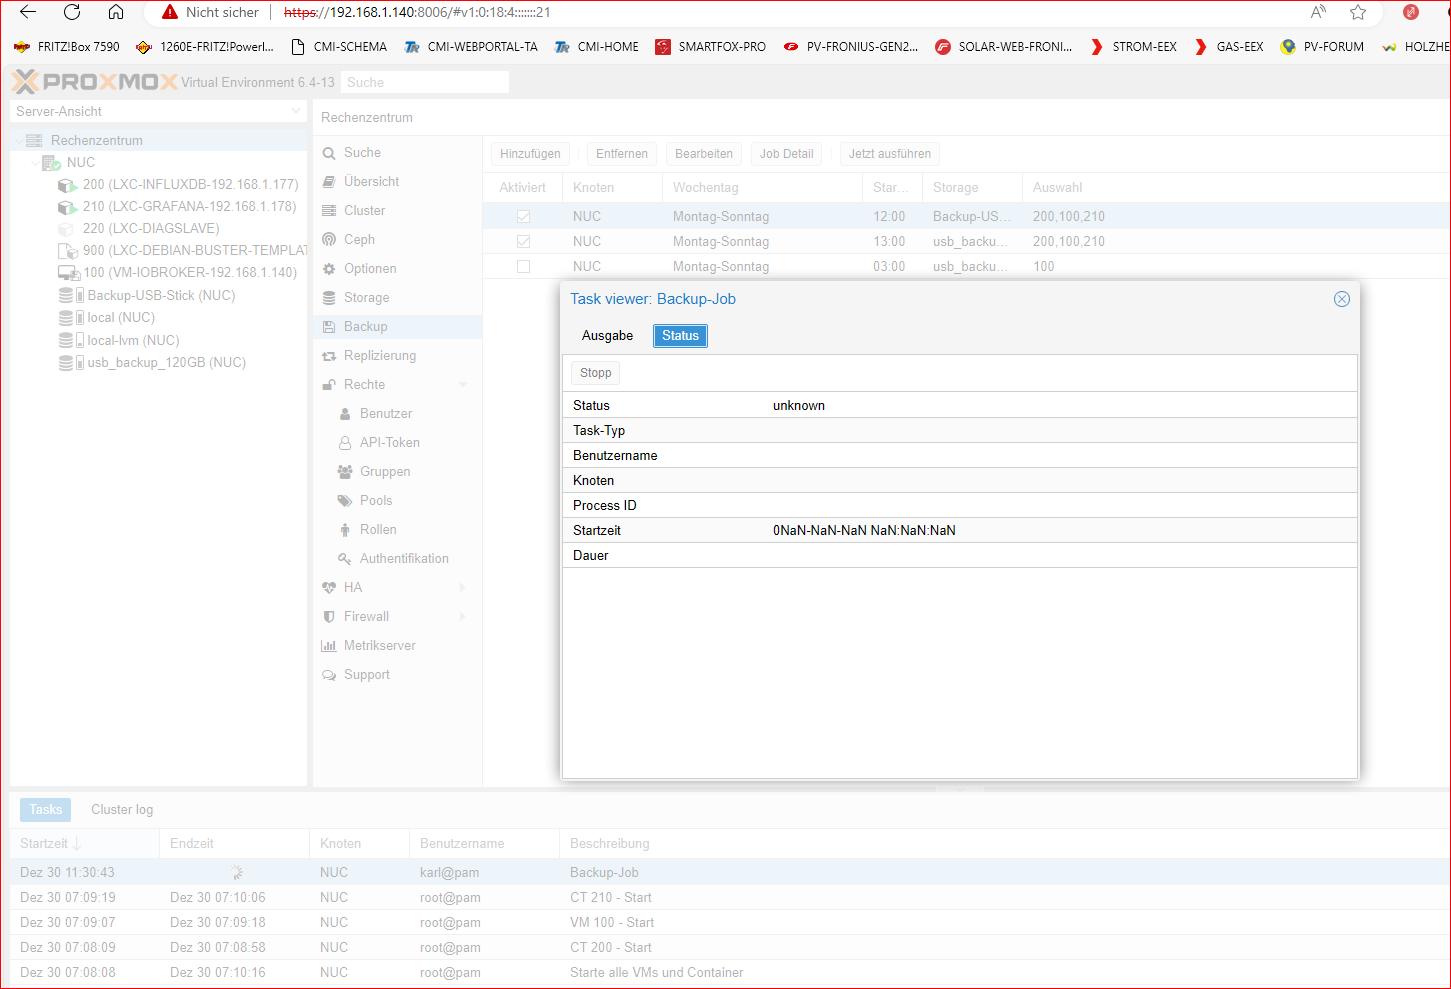The height and width of the screenshot is (989, 1451).
Task: Switch to Cluster log tab
Action: (x=122, y=809)
